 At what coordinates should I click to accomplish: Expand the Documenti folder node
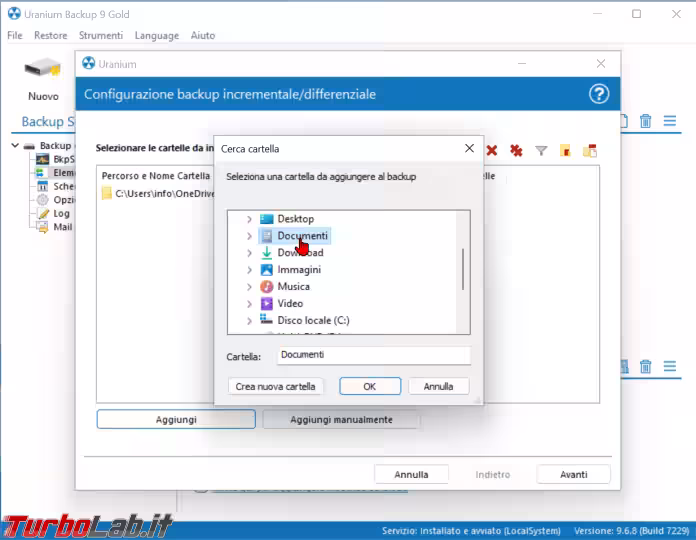(x=249, y=236)
